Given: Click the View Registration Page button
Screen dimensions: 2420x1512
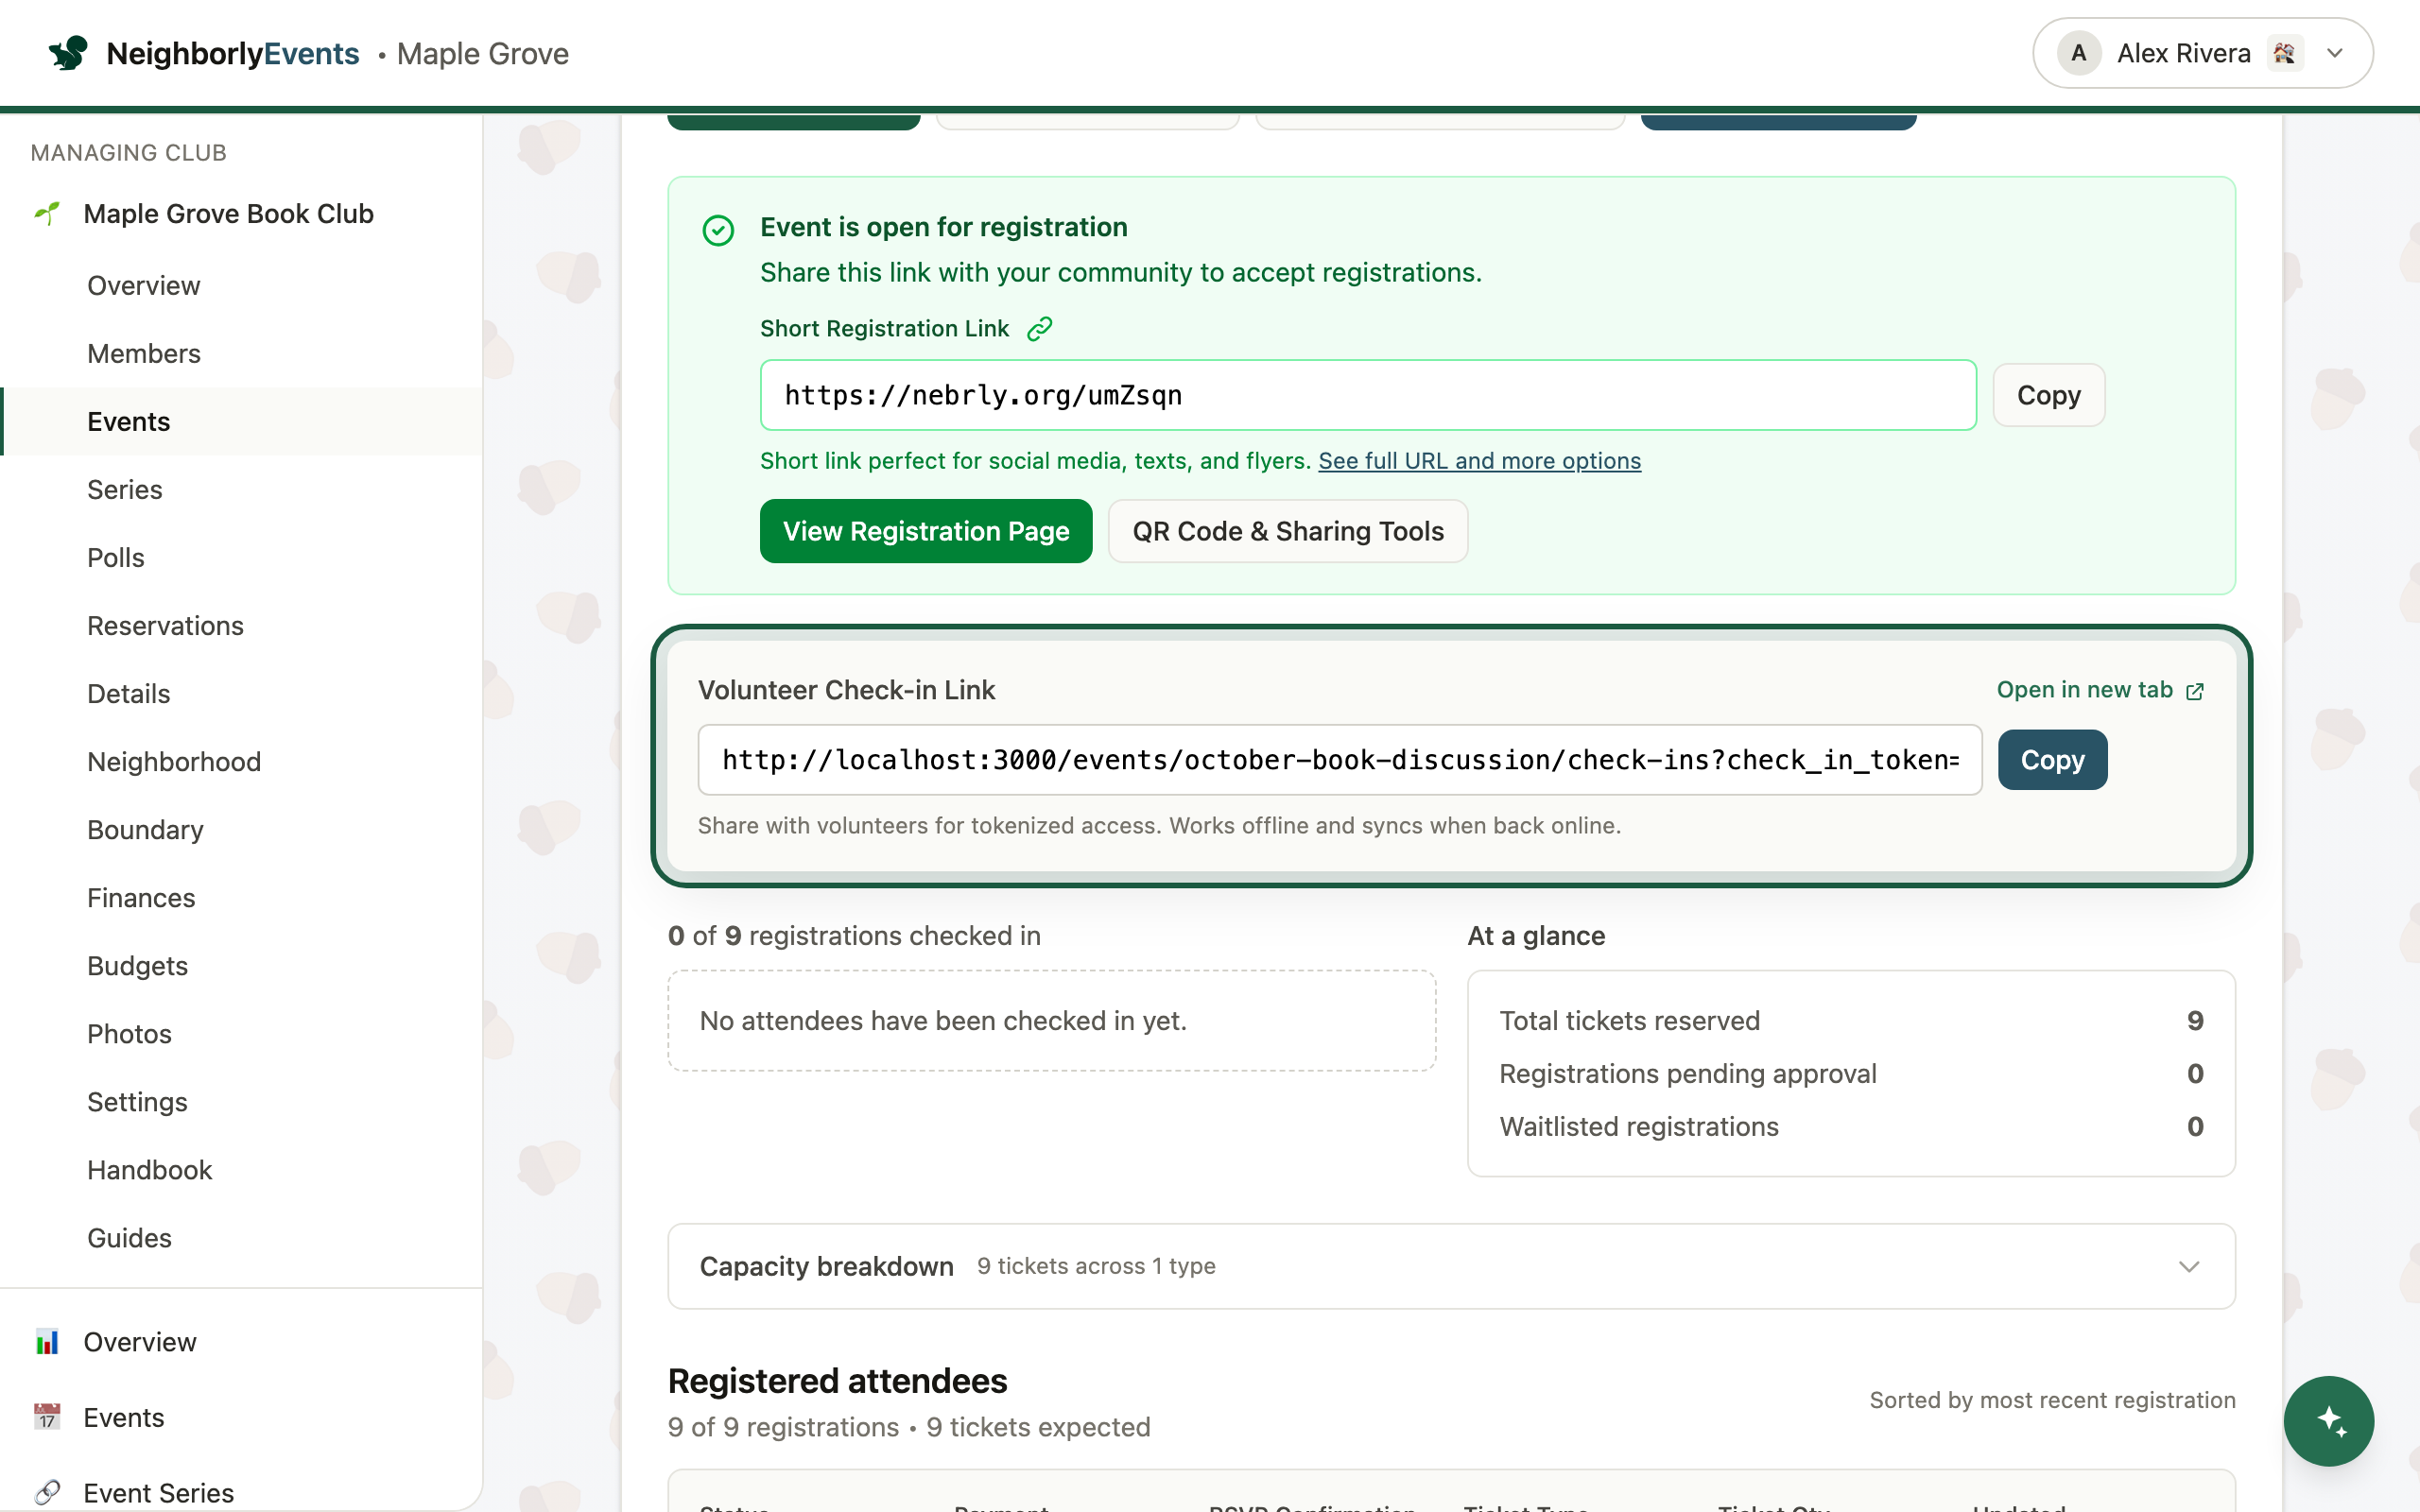Looking at the screenshot, I should click(x=926, y=531).
